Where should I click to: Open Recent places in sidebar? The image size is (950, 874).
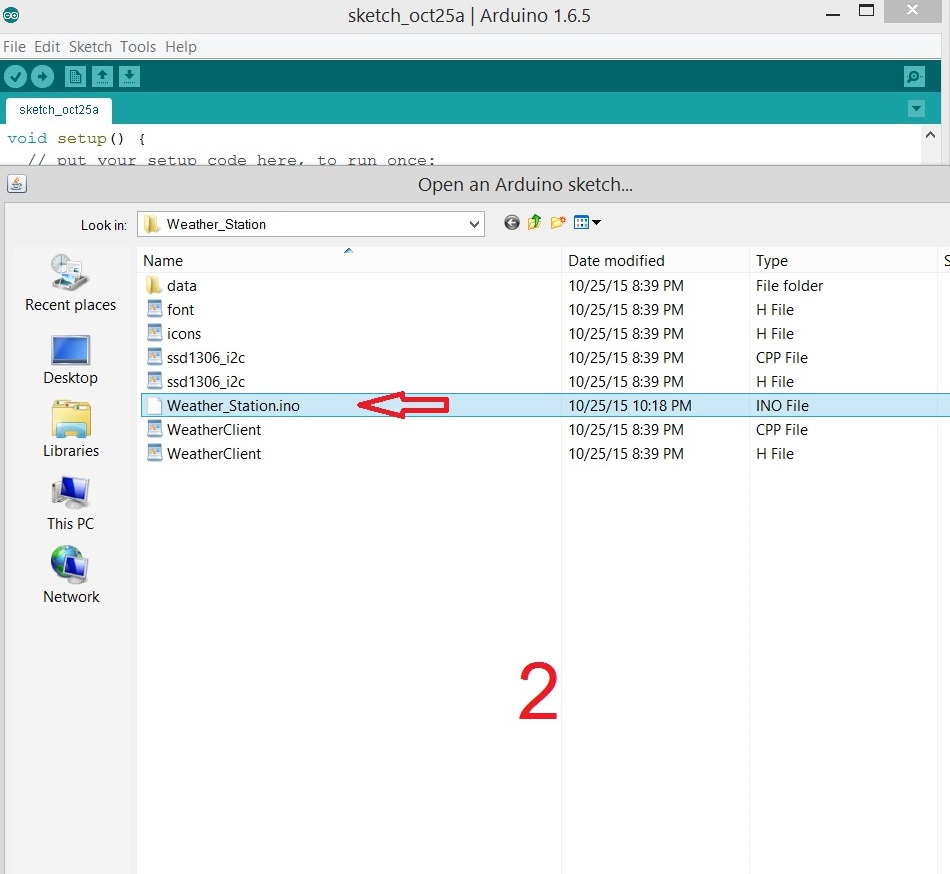(x=70, y=283)
